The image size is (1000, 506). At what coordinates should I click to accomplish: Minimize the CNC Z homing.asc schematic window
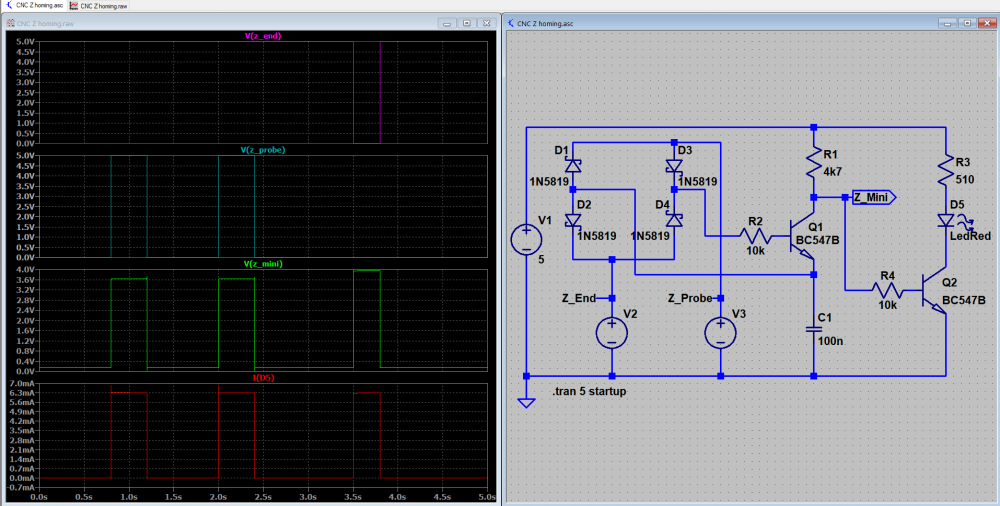[948, 23]
